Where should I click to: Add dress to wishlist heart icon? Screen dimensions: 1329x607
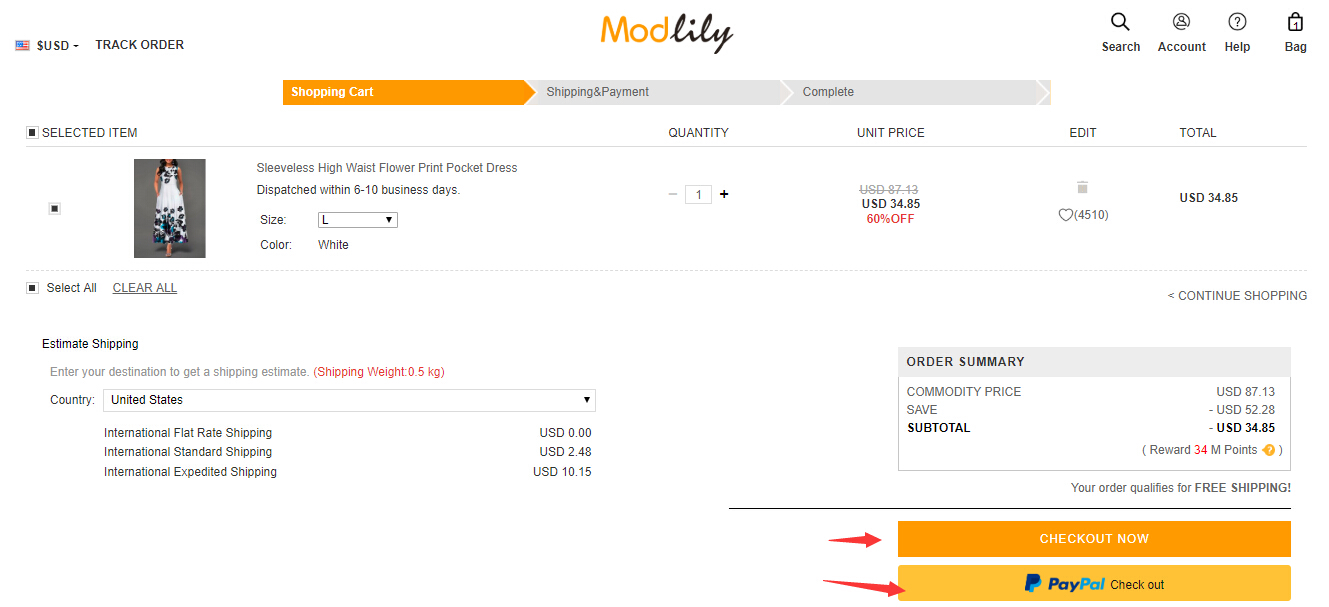click(1065, 215)
